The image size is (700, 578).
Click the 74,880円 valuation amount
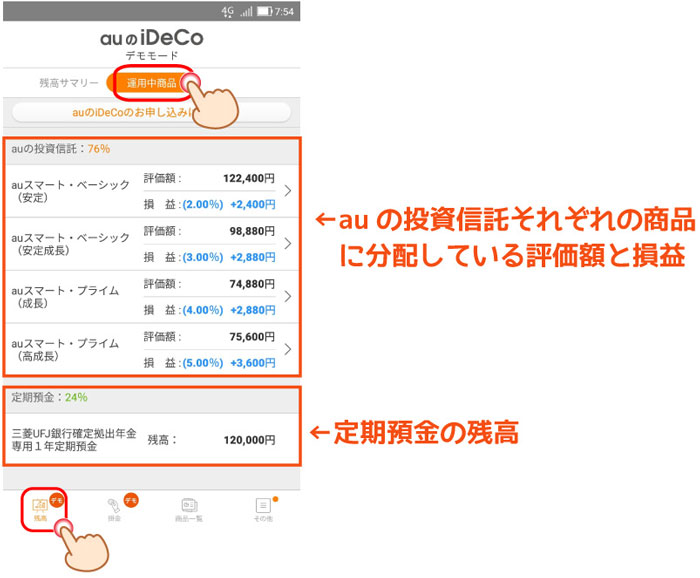252,284
